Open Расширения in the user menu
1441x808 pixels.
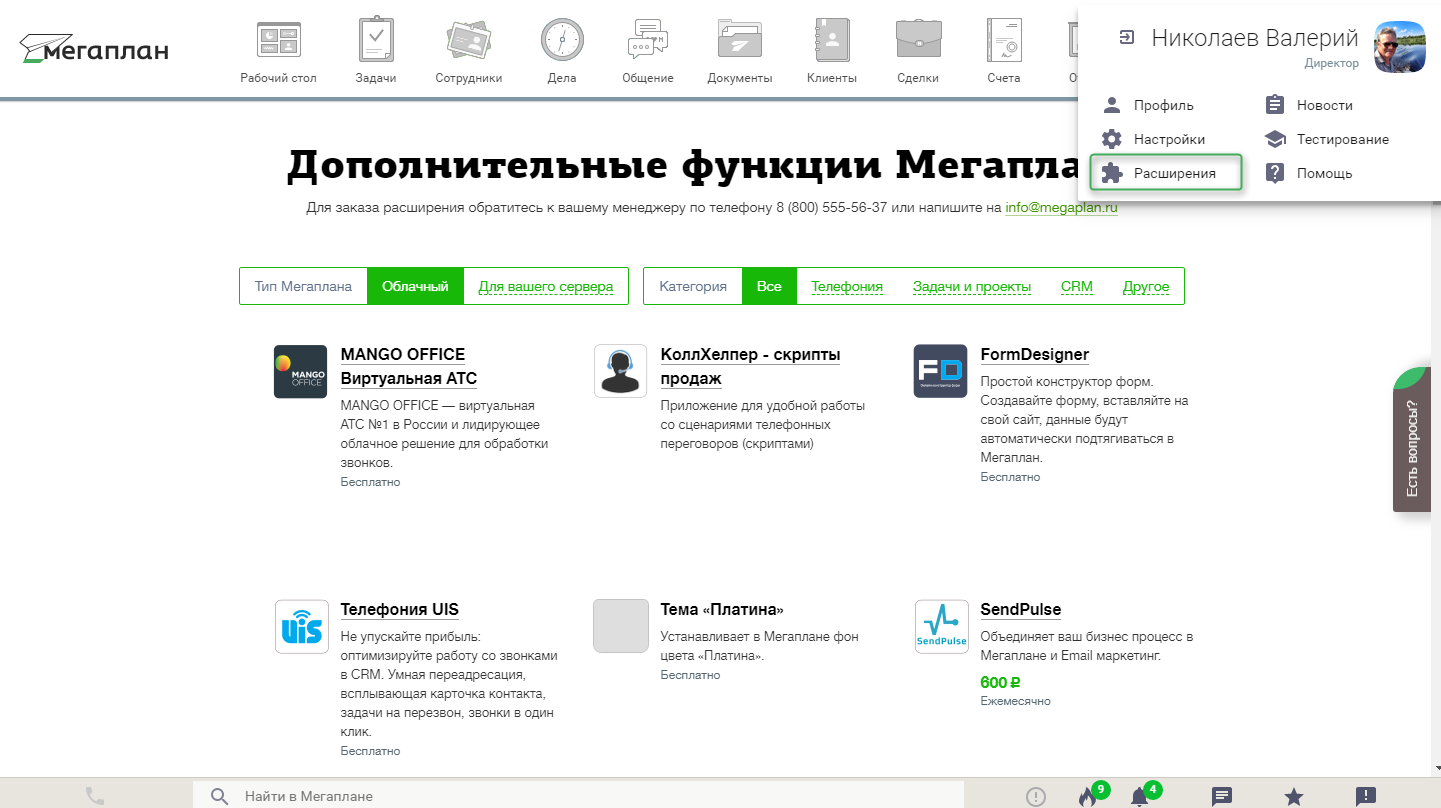[1165, 173]
